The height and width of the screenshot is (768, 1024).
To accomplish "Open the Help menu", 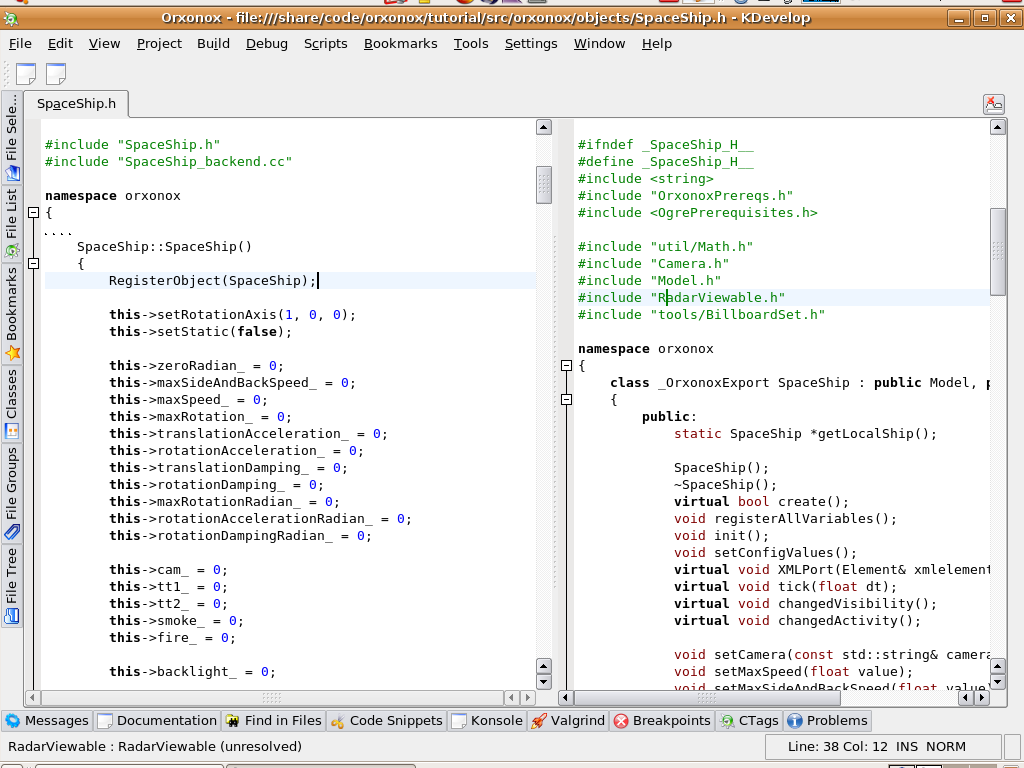I will 656,44.
